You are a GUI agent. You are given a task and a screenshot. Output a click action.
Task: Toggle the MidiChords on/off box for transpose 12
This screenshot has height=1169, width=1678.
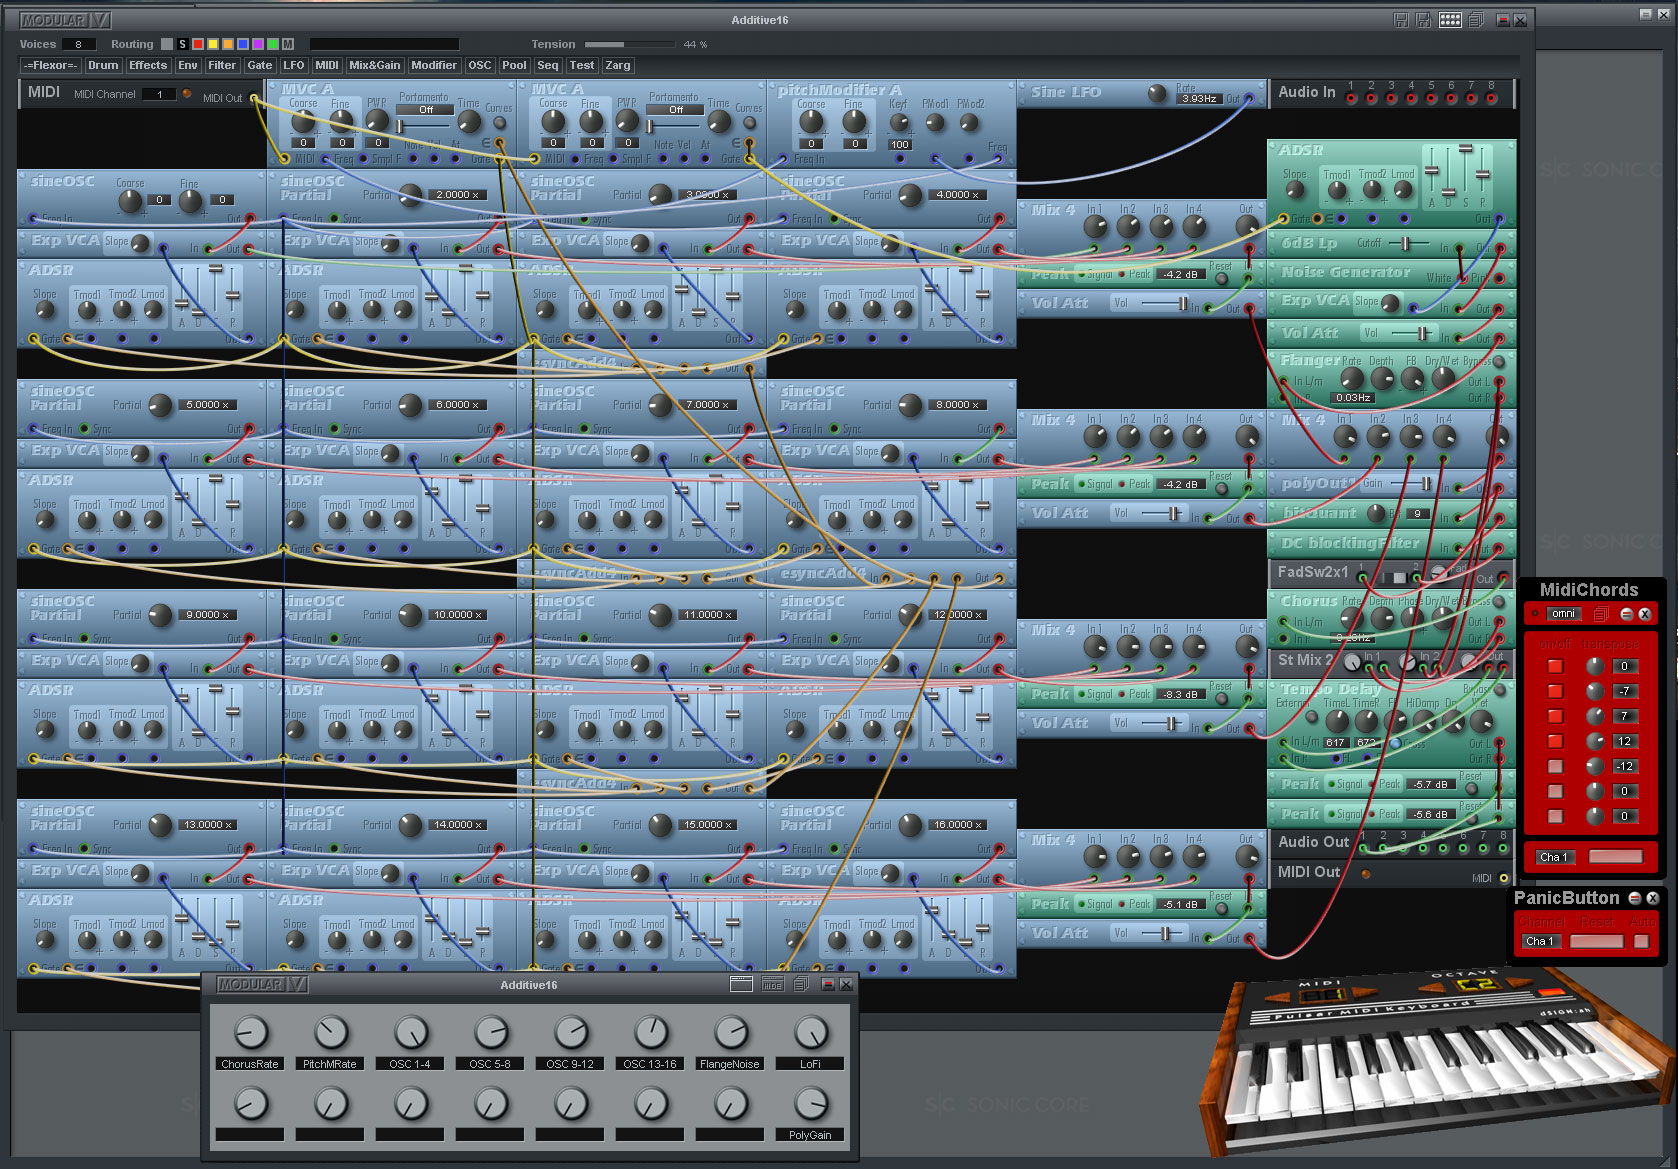coord(1555,741)
